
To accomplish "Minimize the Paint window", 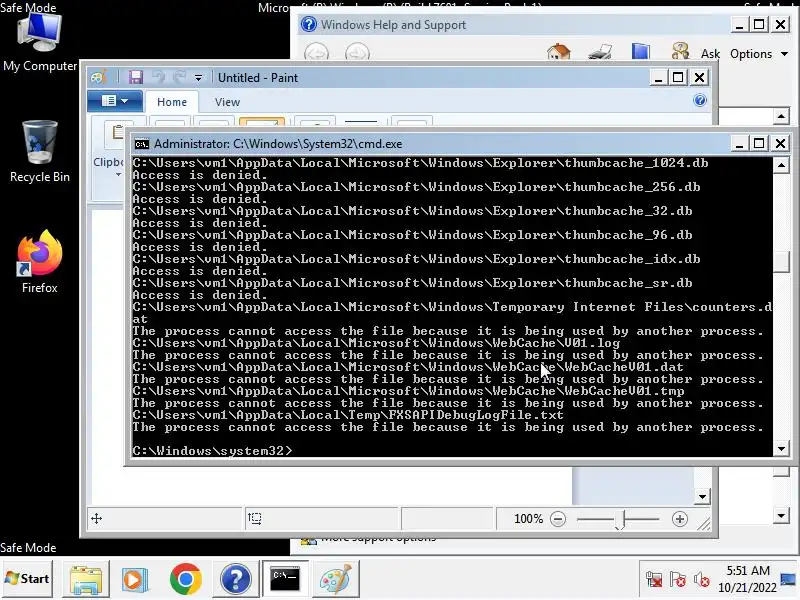I will 658,78.
